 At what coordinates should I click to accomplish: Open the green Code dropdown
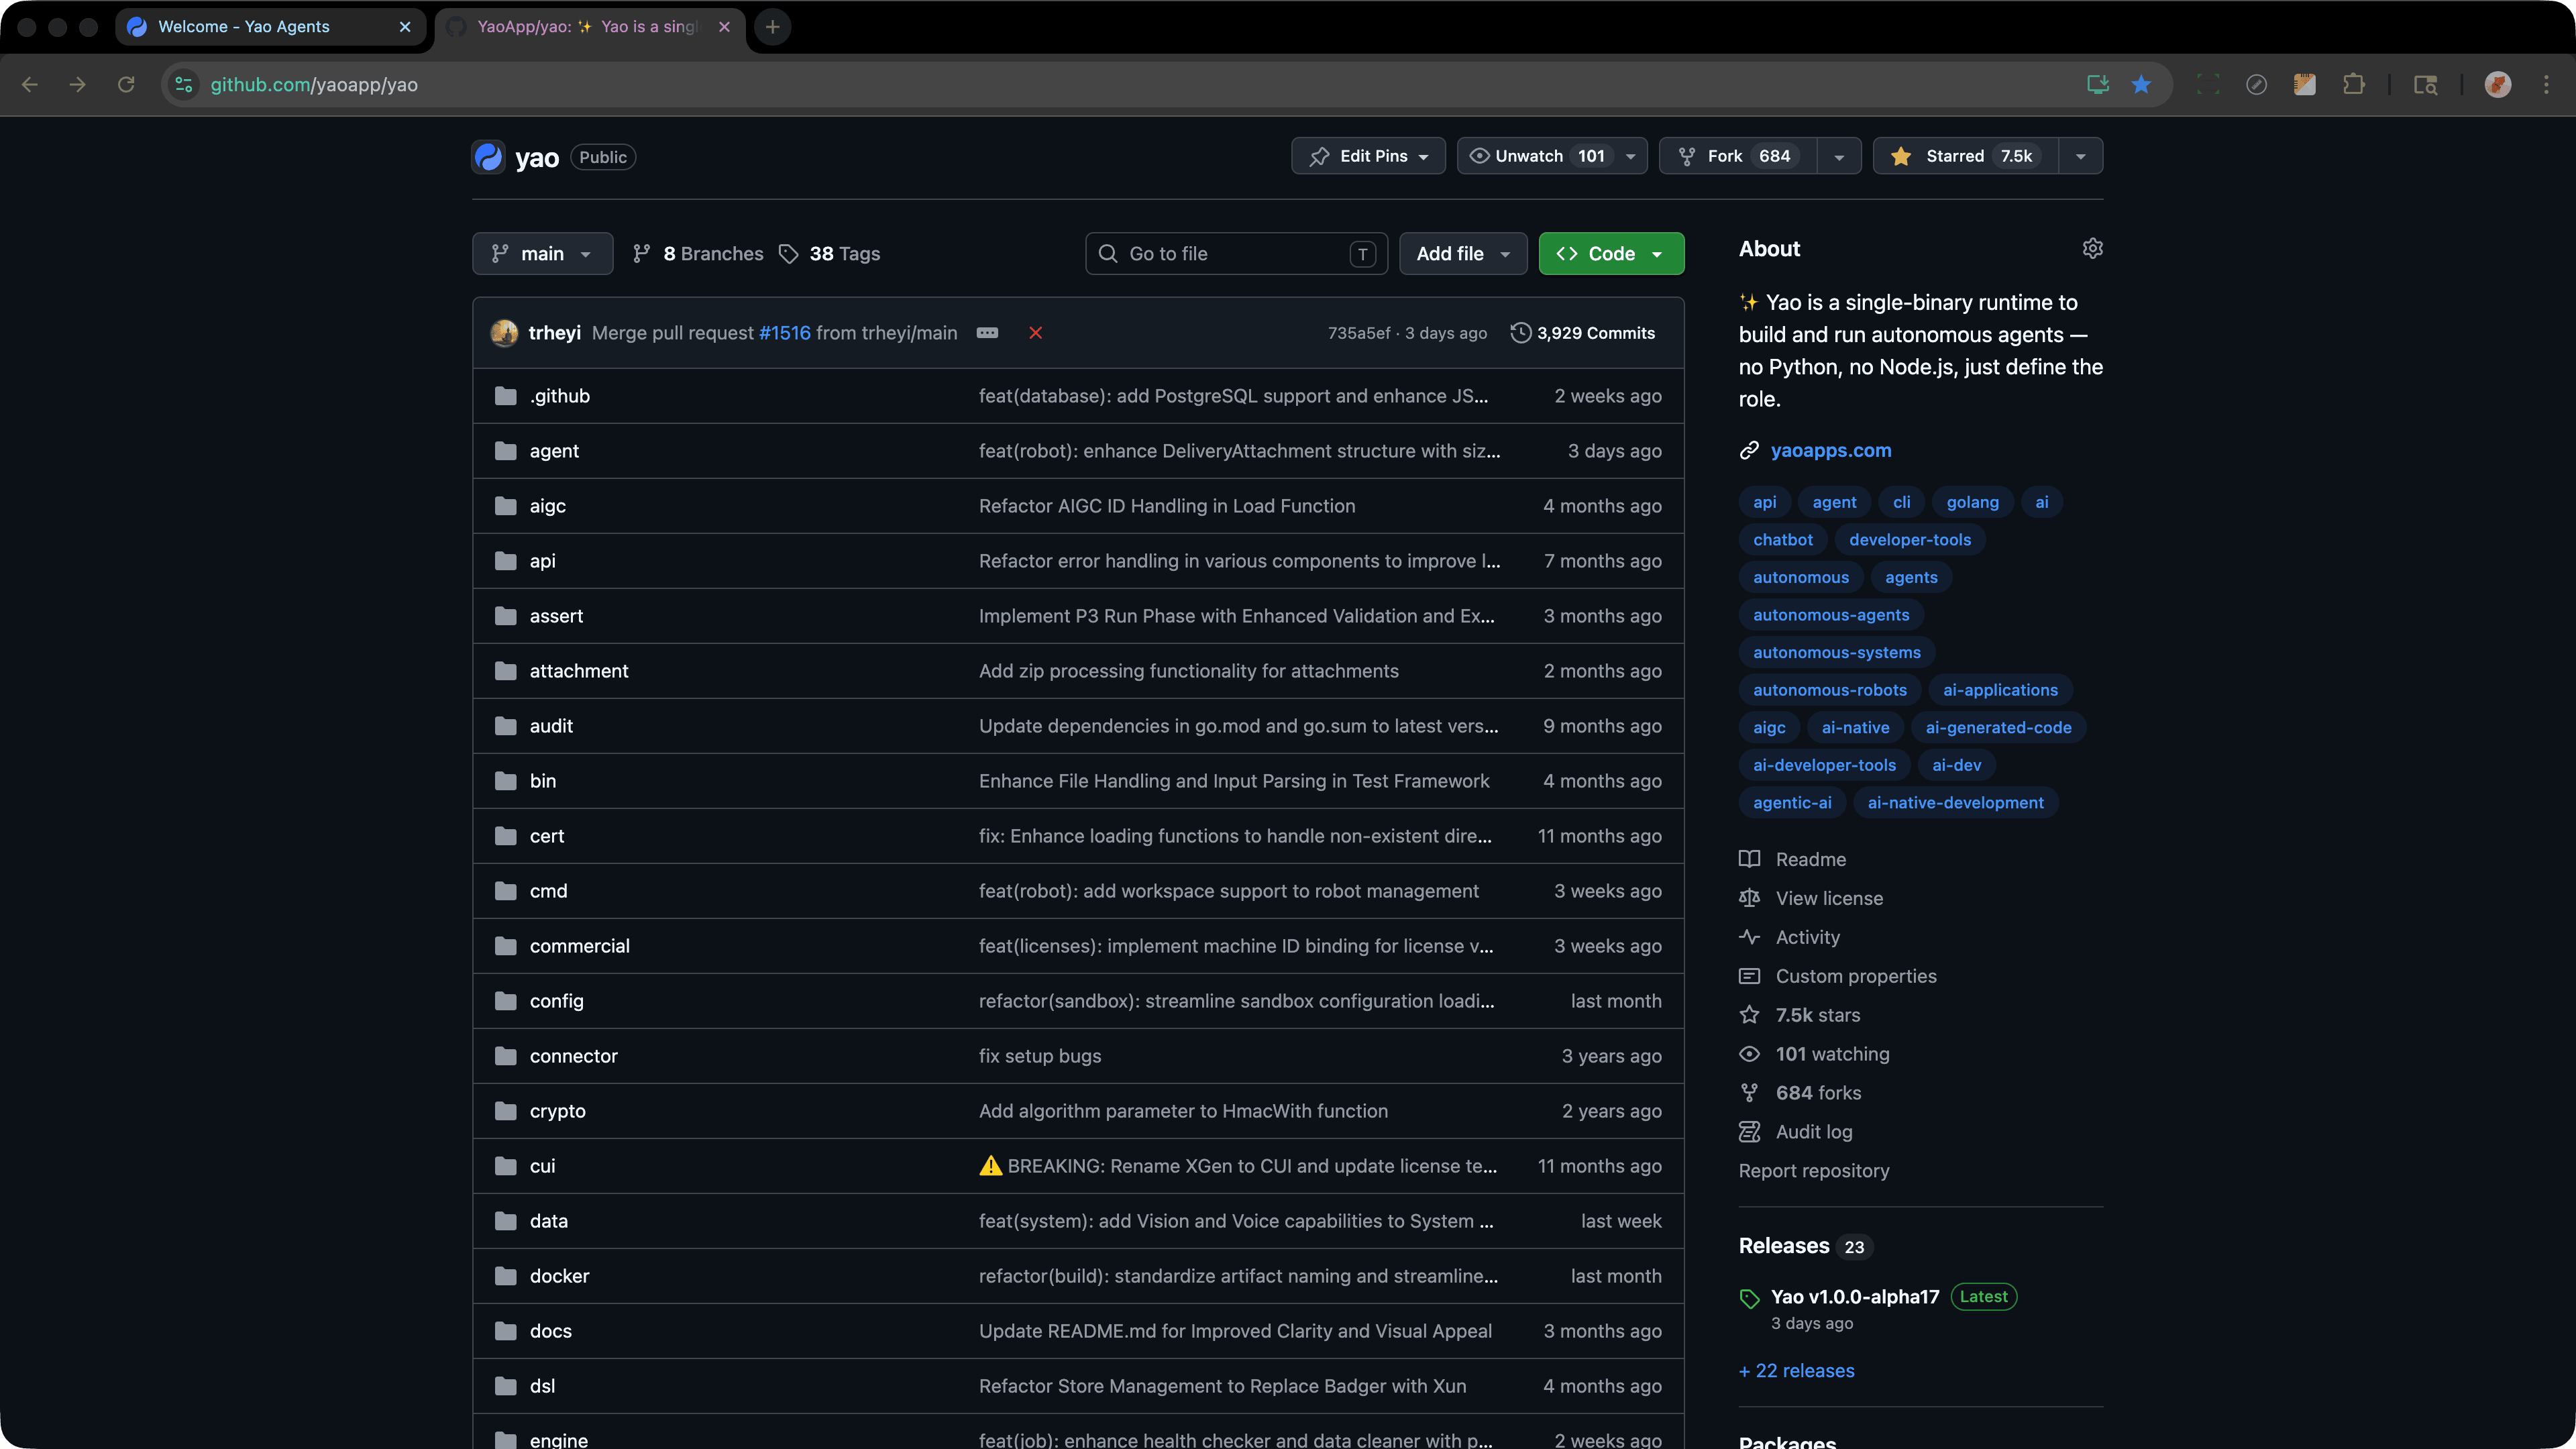[1611, 254]
